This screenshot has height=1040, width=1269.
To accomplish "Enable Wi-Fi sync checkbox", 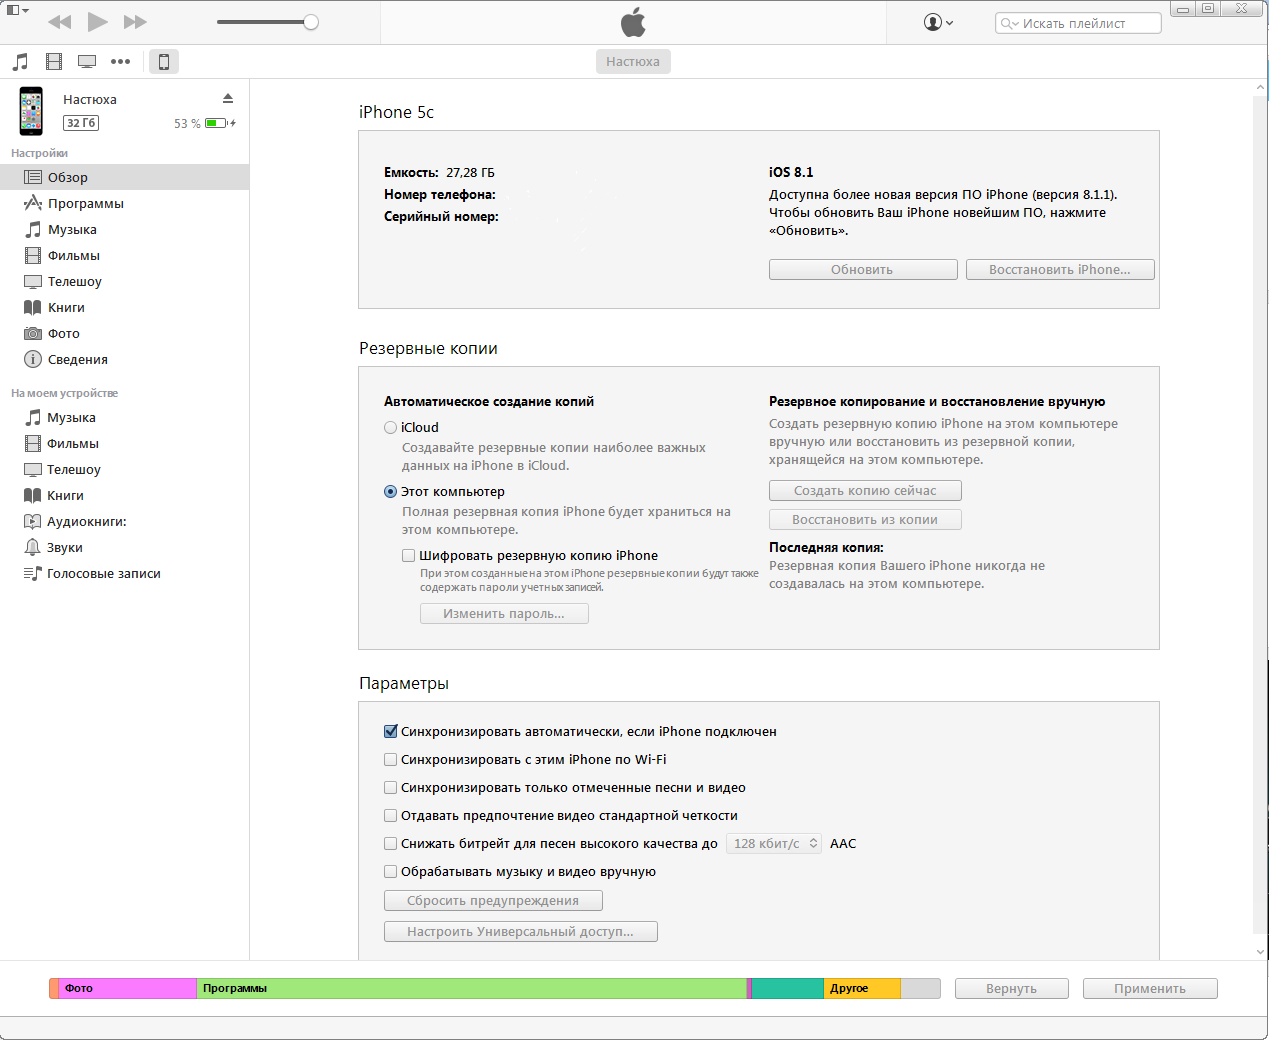I will pyautogui.click(x=391, y=760).
